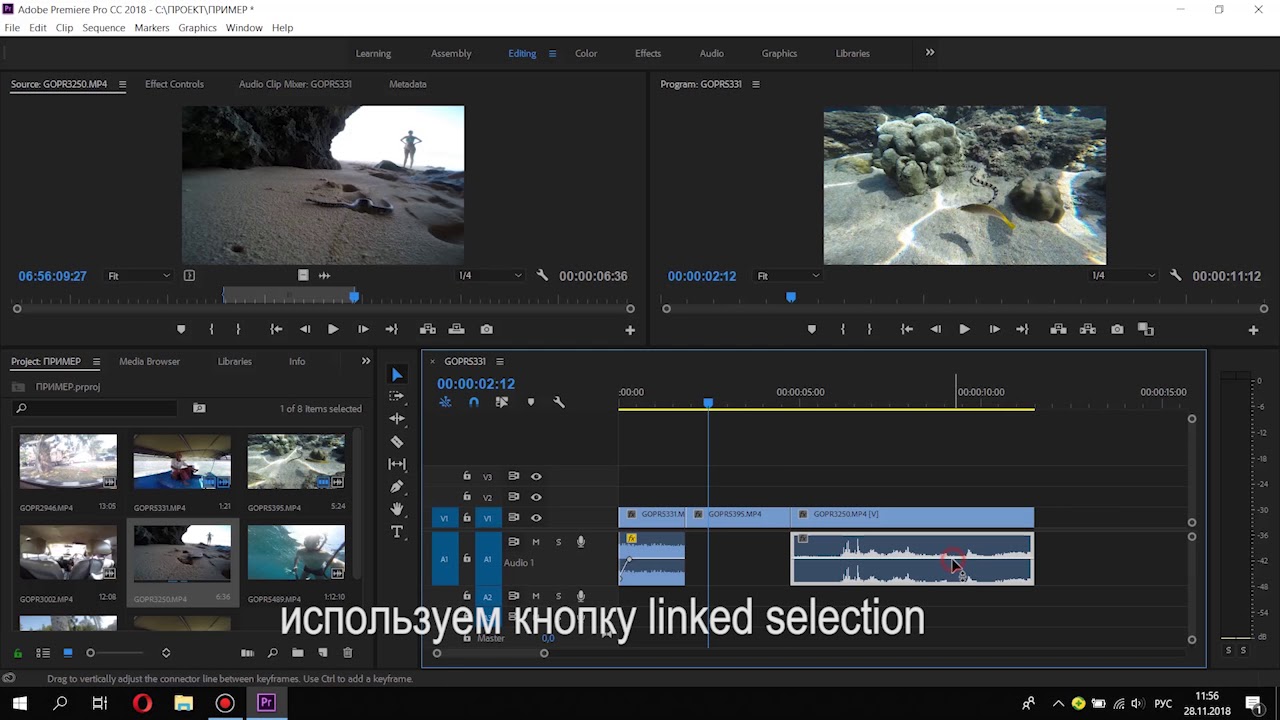This screenshot has width=1280, height=720.
Task: Click Extract button in Program monitor
Action: pyautogui.click(x=1088, y=329)
